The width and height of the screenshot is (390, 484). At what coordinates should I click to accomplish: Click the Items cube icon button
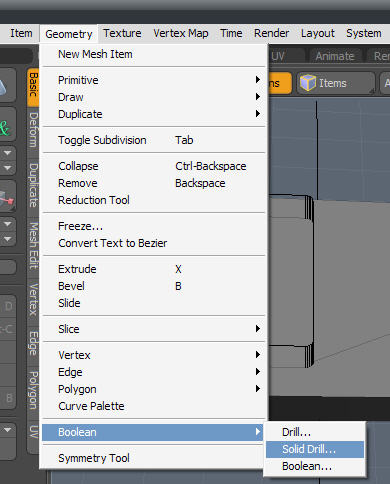335,83
